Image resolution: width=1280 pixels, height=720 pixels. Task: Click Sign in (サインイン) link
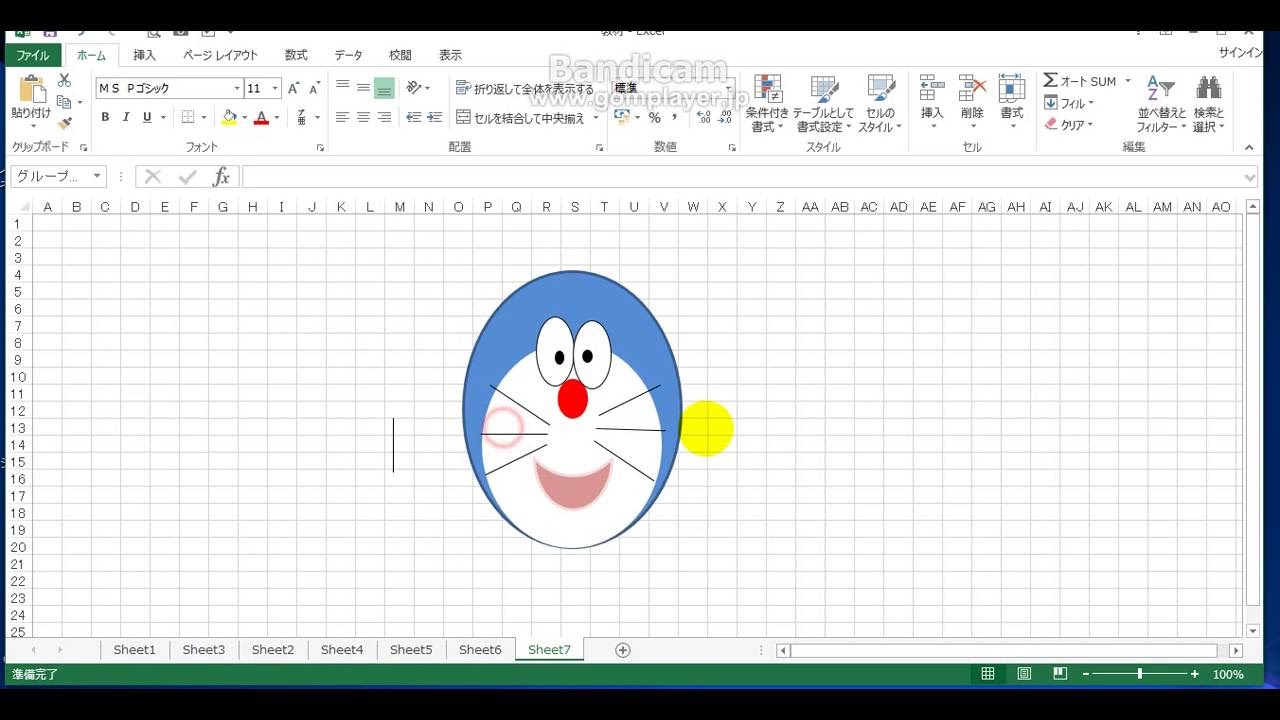(x=1240, y=53)
